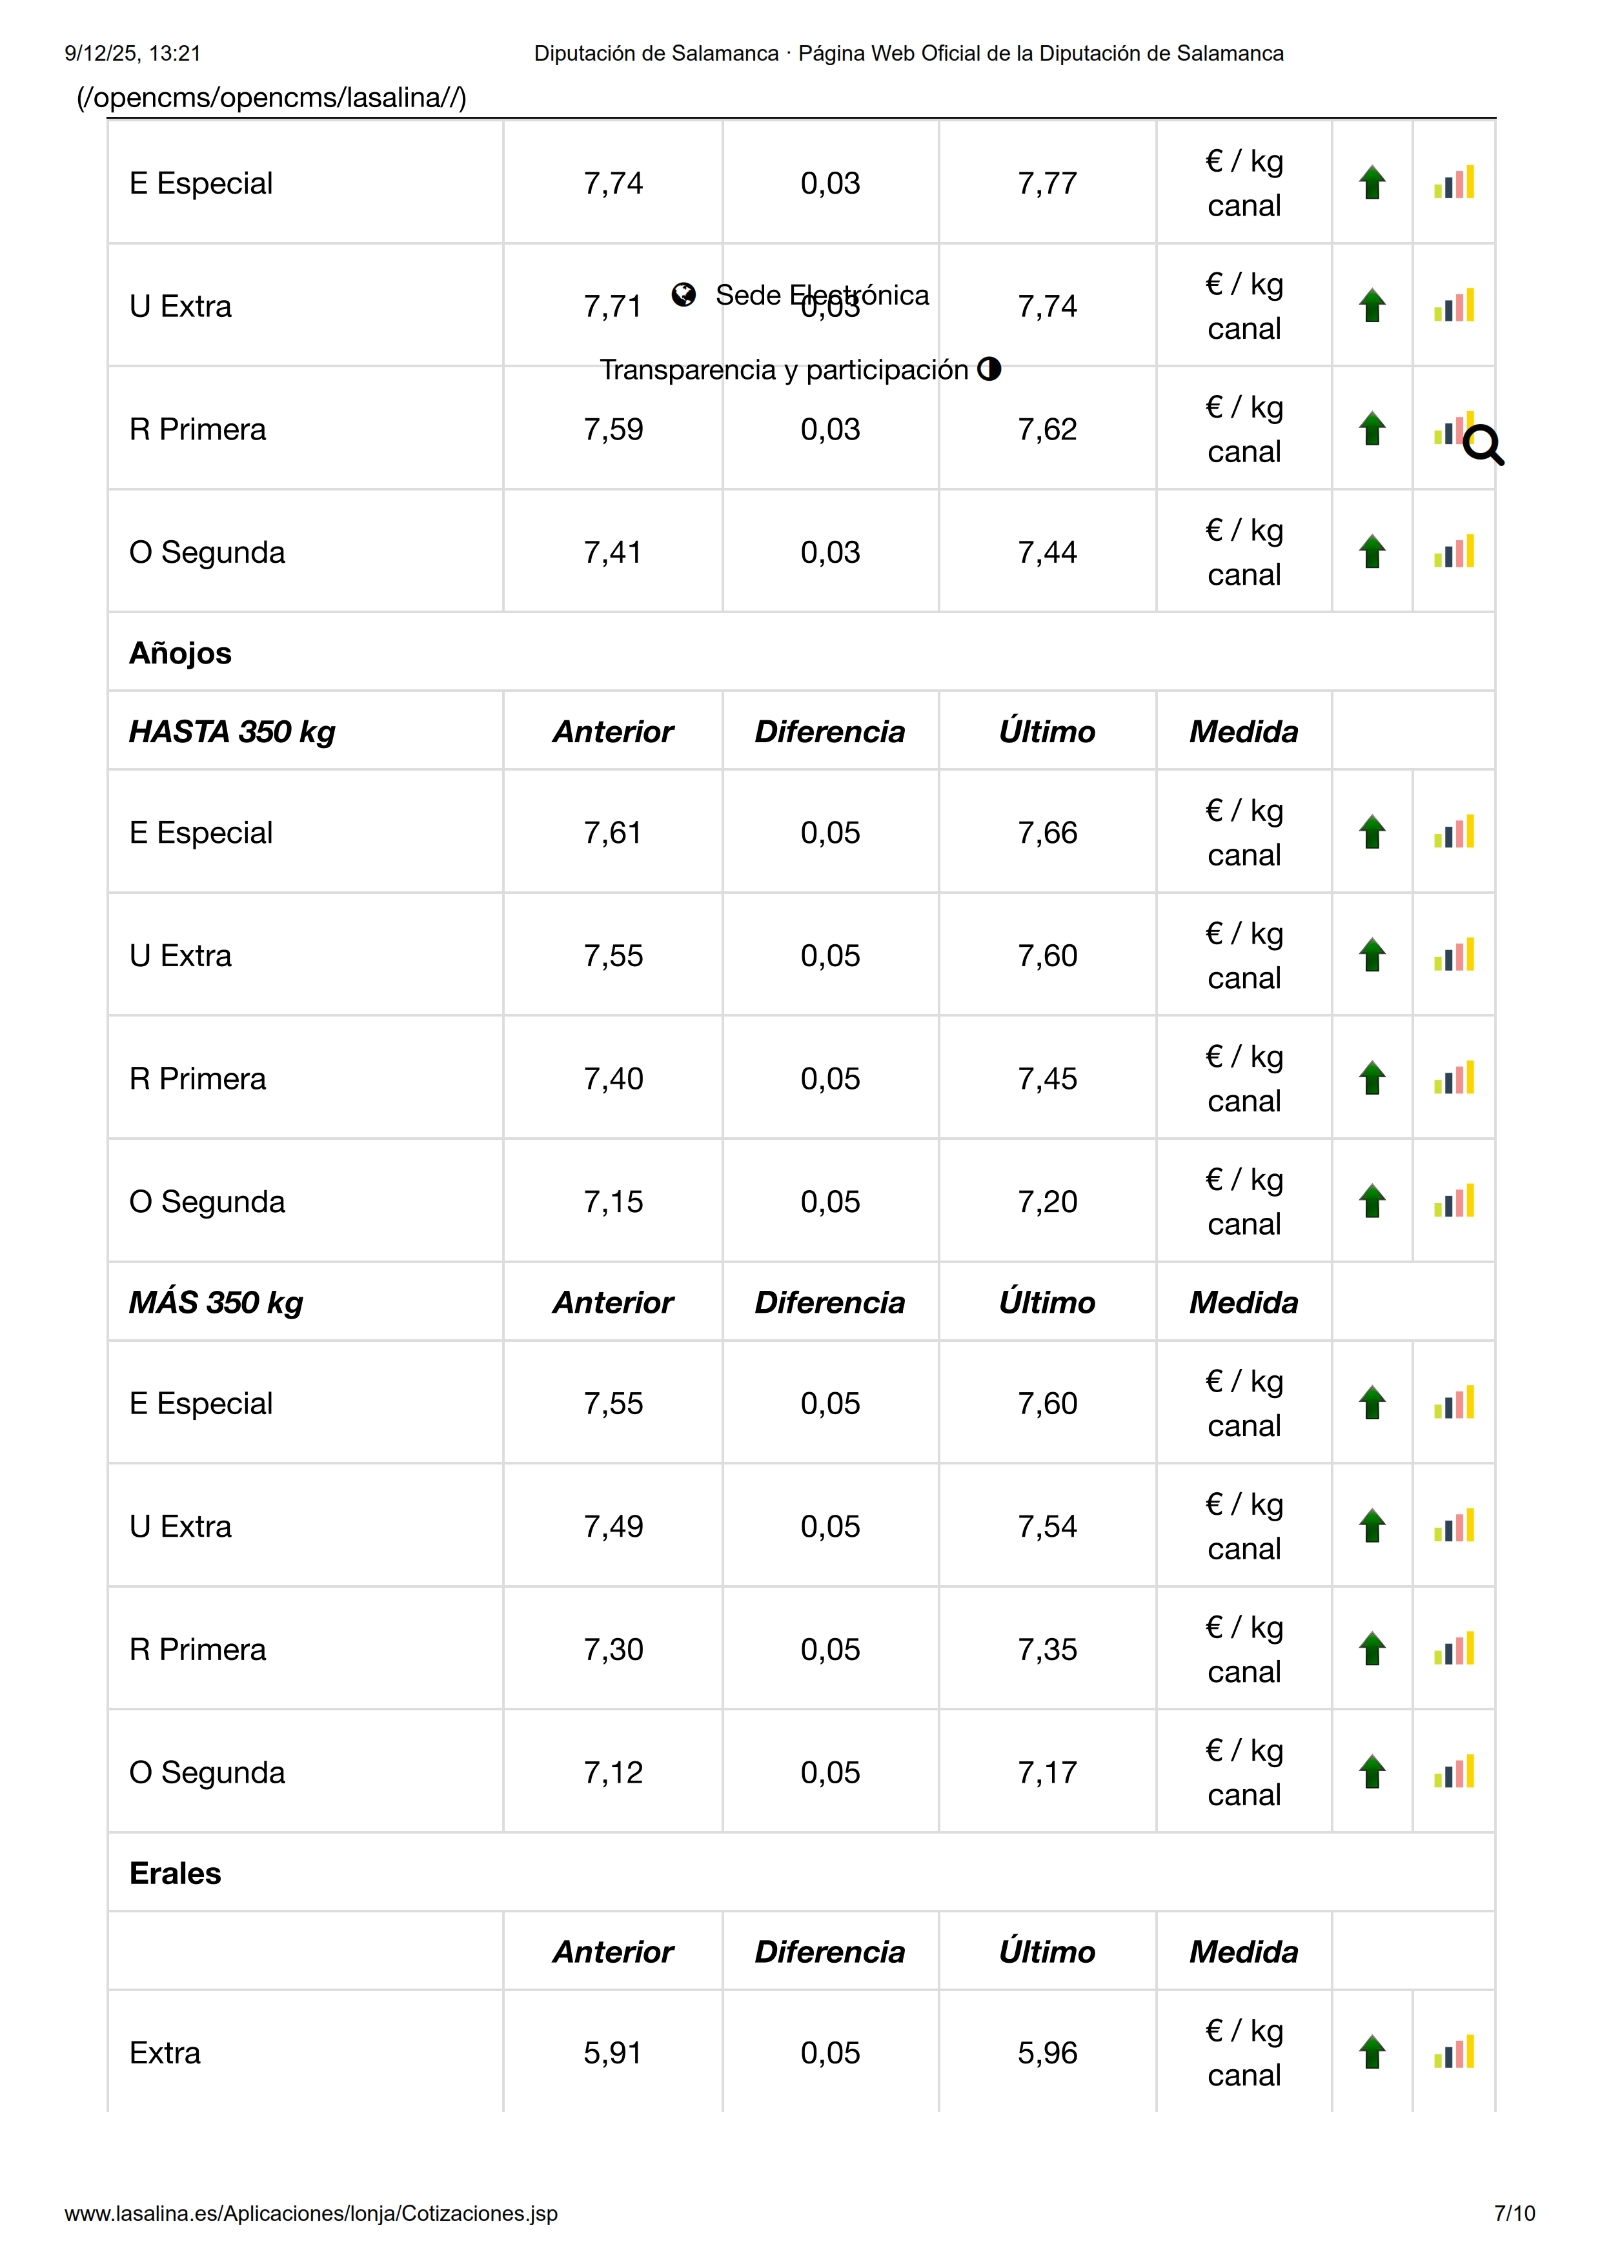Click the green arrow in O Segunda 7,20 row
Image resolution: width=1600 pixels, height=2264 pixels.
[x=1372, y=1201]
